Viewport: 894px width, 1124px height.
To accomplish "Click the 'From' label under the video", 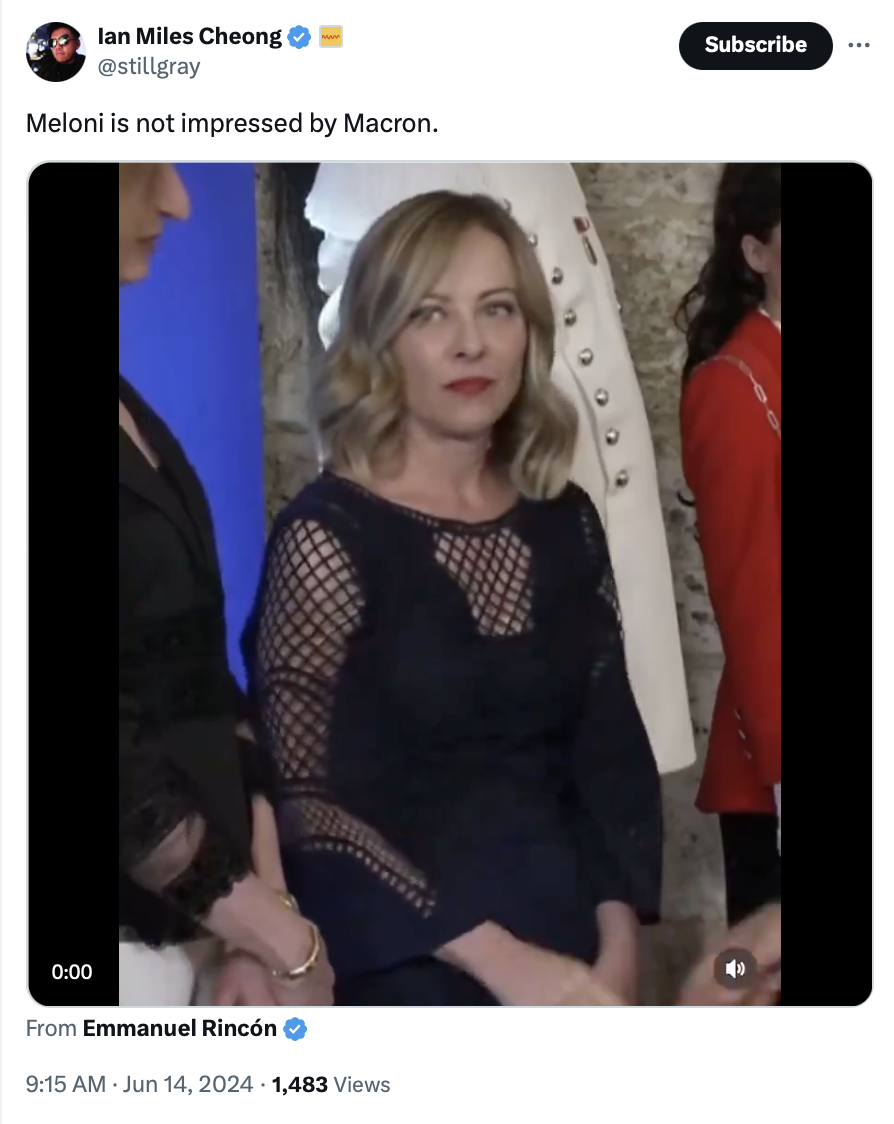I will point(51,1029).
